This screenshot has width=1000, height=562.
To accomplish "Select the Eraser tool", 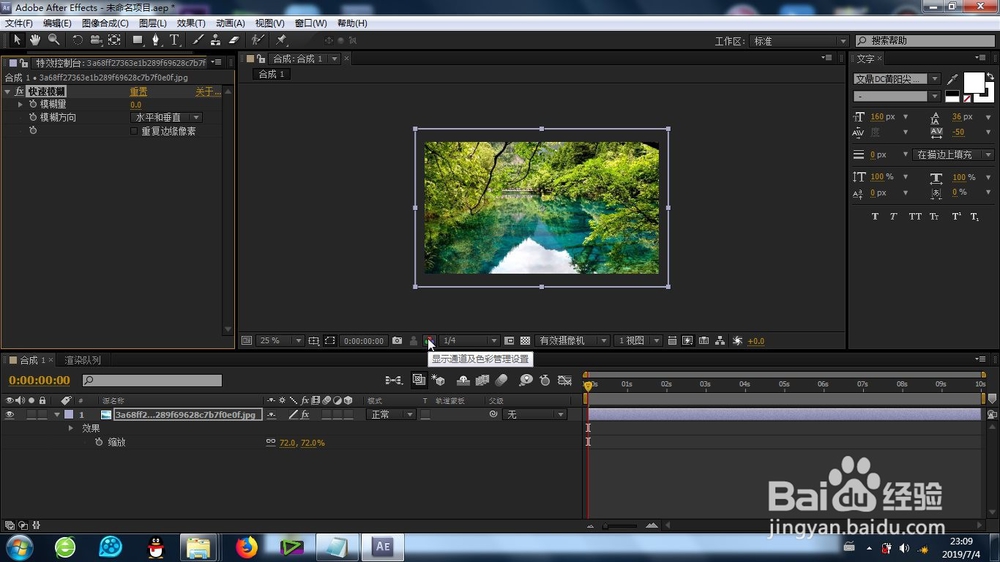I will pos(234,40).
